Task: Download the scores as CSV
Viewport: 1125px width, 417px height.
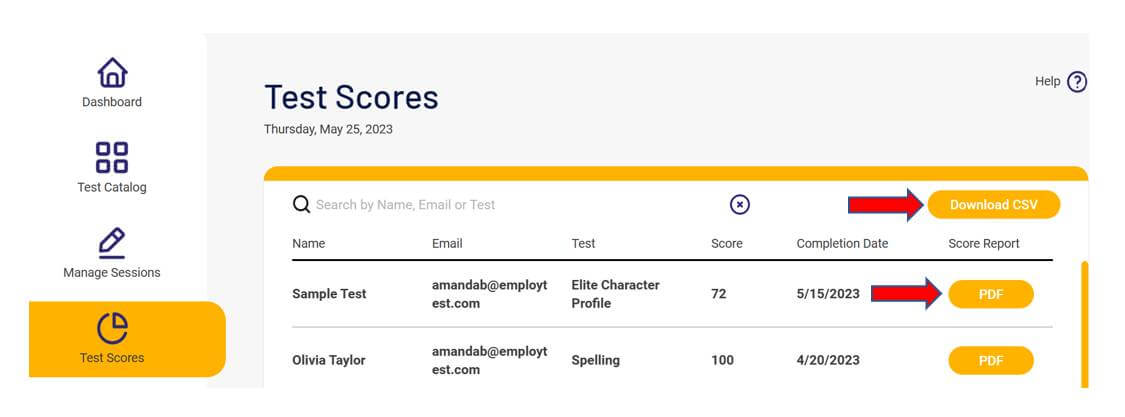Action: coord(994,205)
